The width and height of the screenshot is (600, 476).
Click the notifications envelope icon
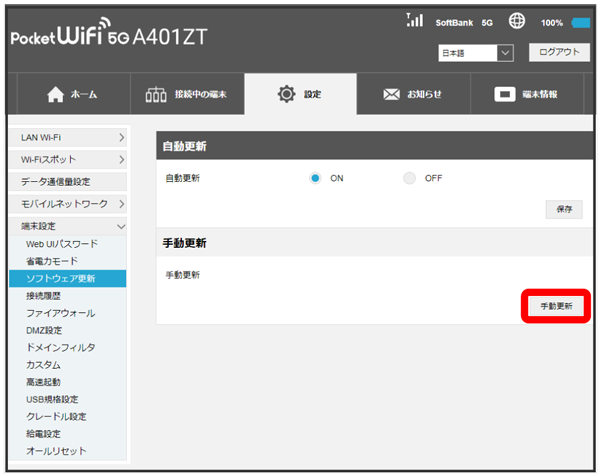[x=393, y=94]
